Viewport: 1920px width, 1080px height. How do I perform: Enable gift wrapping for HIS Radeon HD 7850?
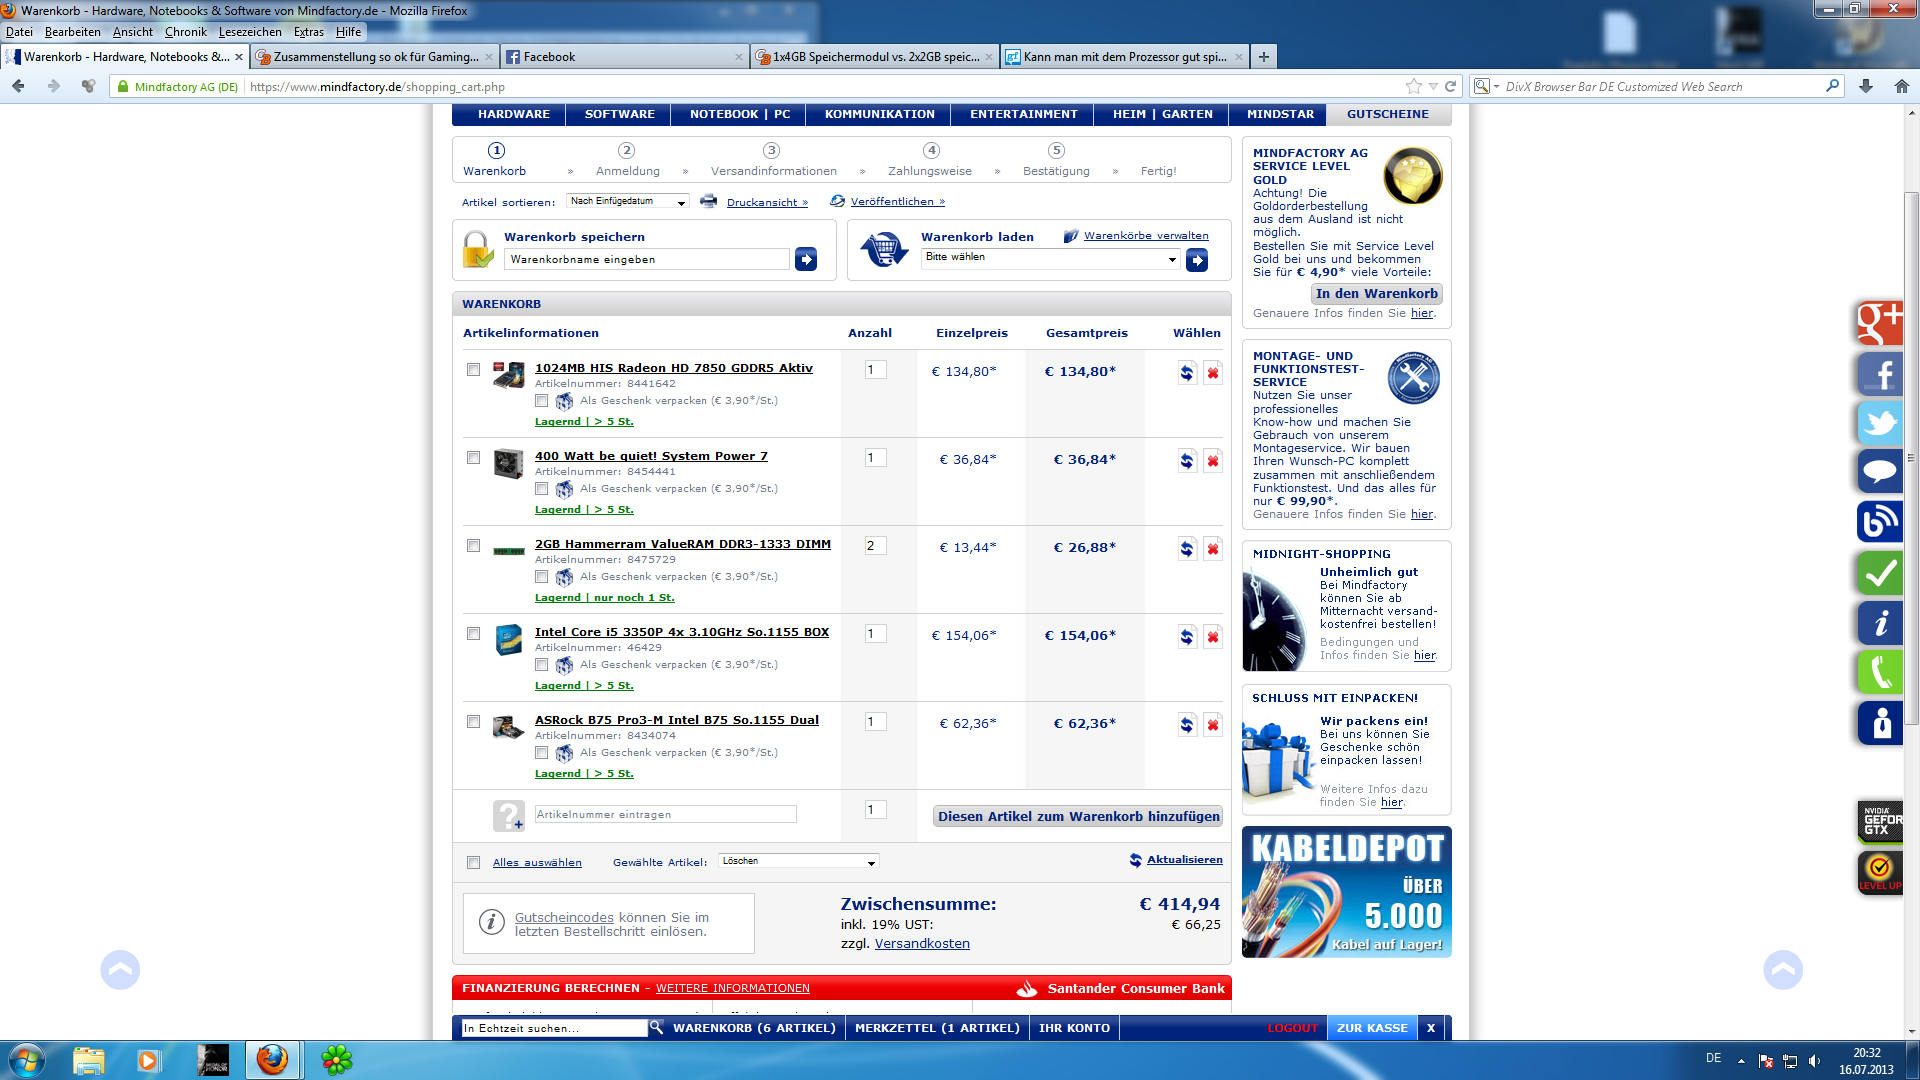542,401
